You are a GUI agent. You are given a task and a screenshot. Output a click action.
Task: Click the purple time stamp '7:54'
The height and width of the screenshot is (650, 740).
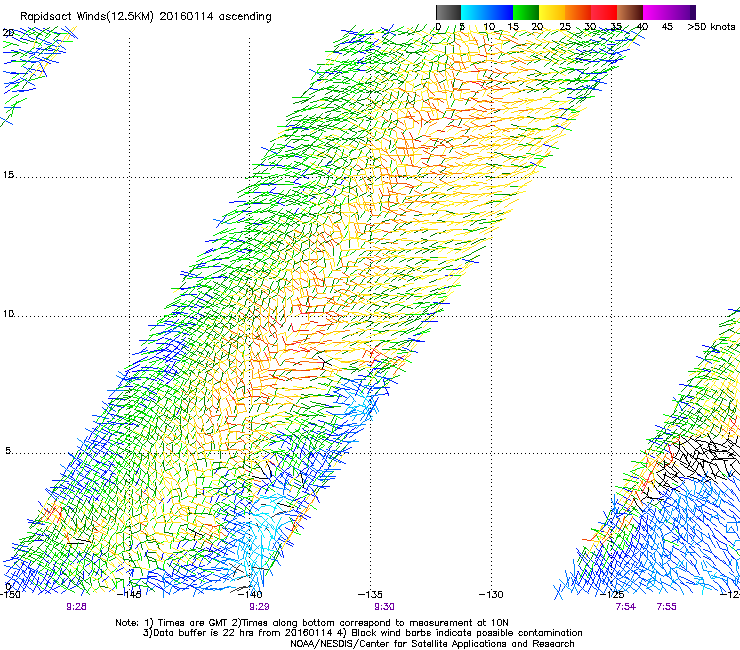(x=625, y=607)
